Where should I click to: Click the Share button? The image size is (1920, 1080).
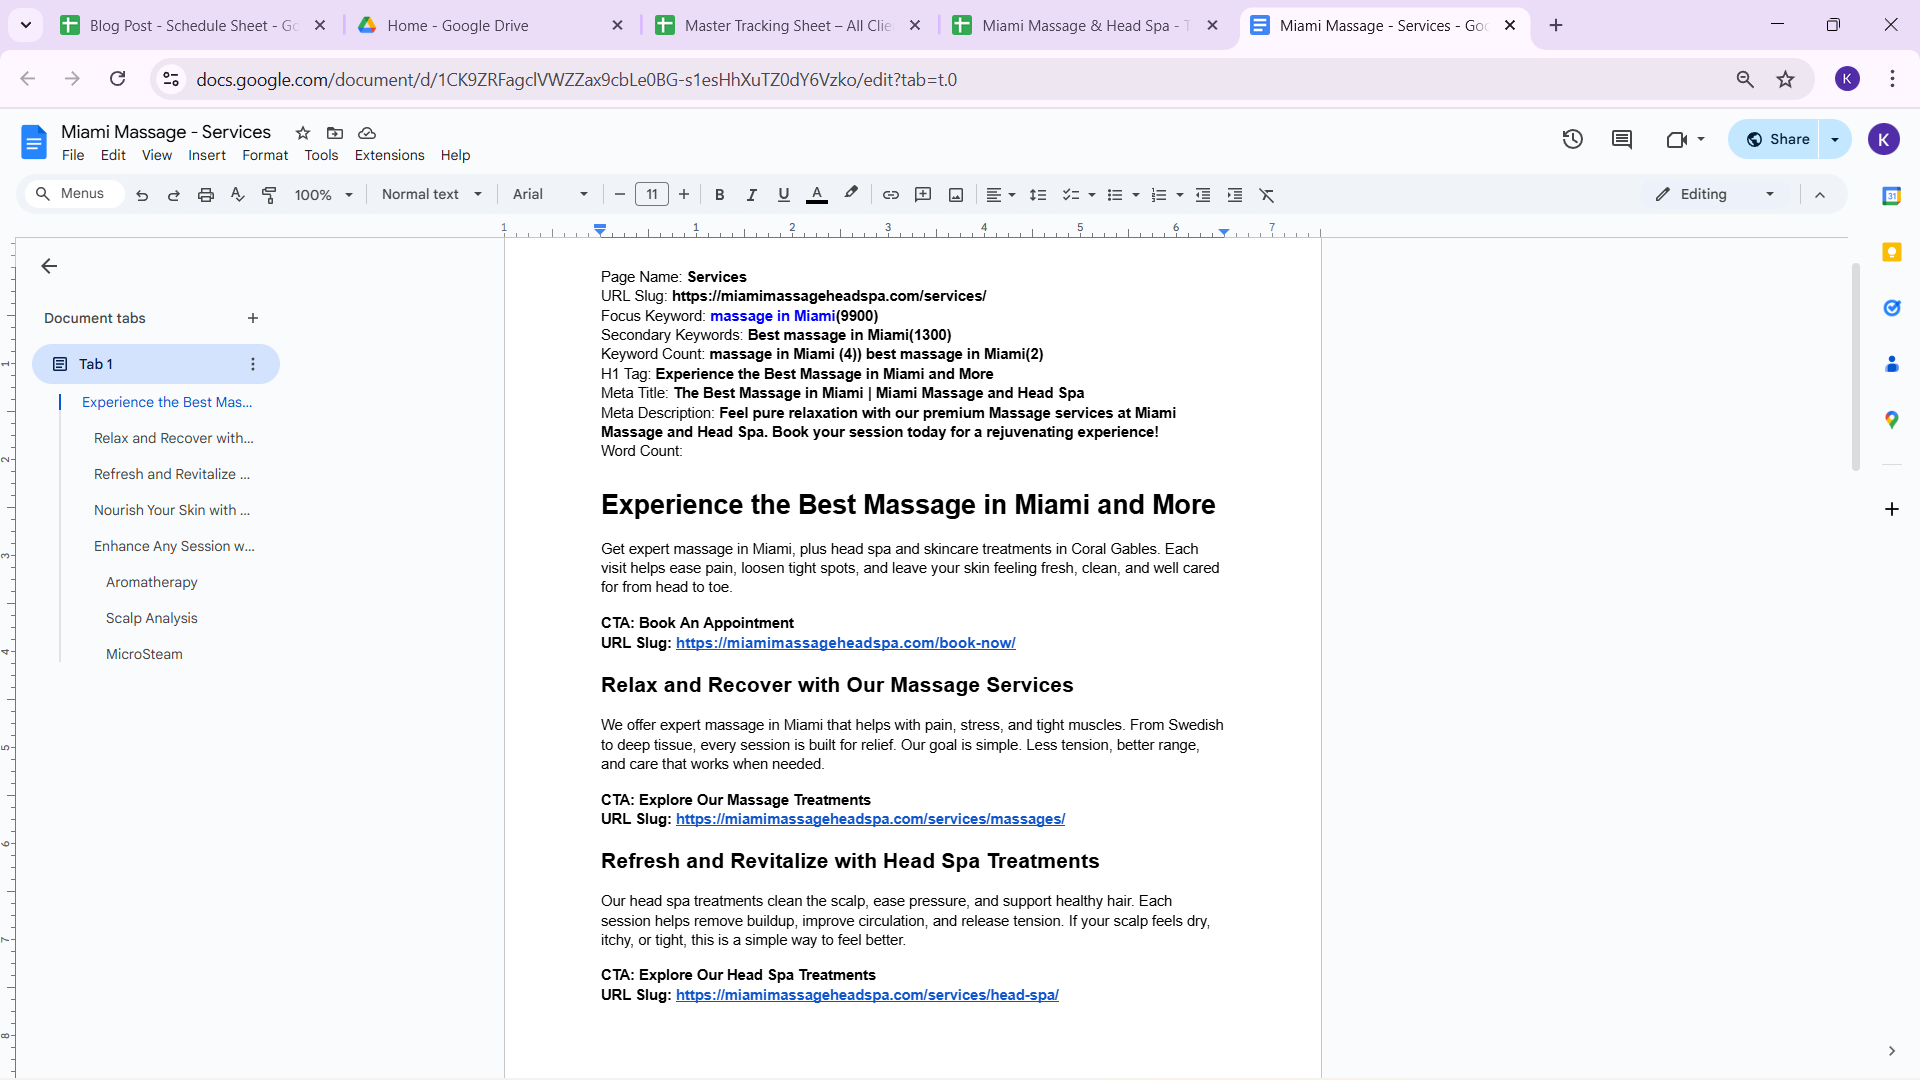click(x=1778, y=139)
